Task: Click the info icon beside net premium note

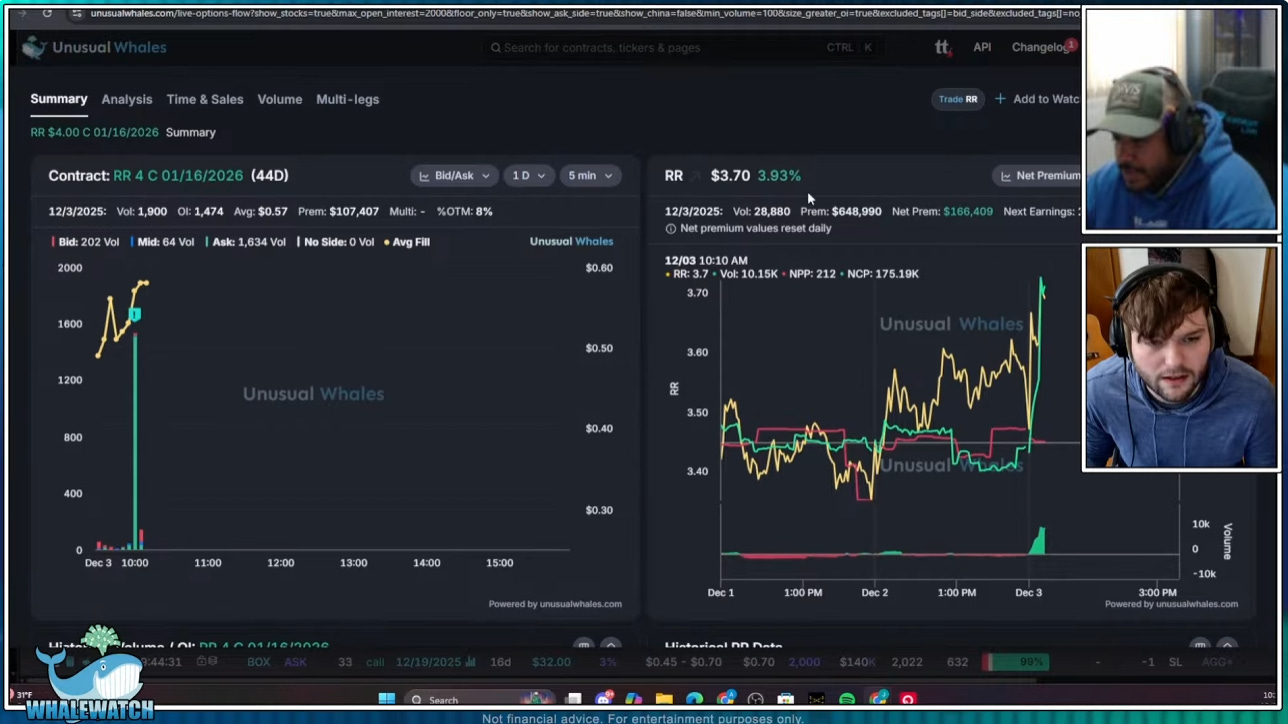Action: (670, 228)
